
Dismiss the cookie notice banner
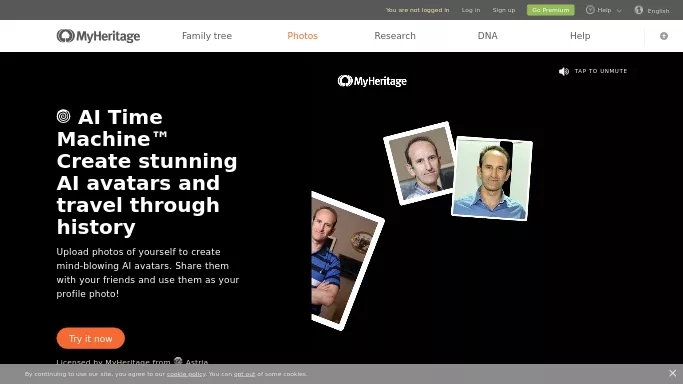coord(673,373)
